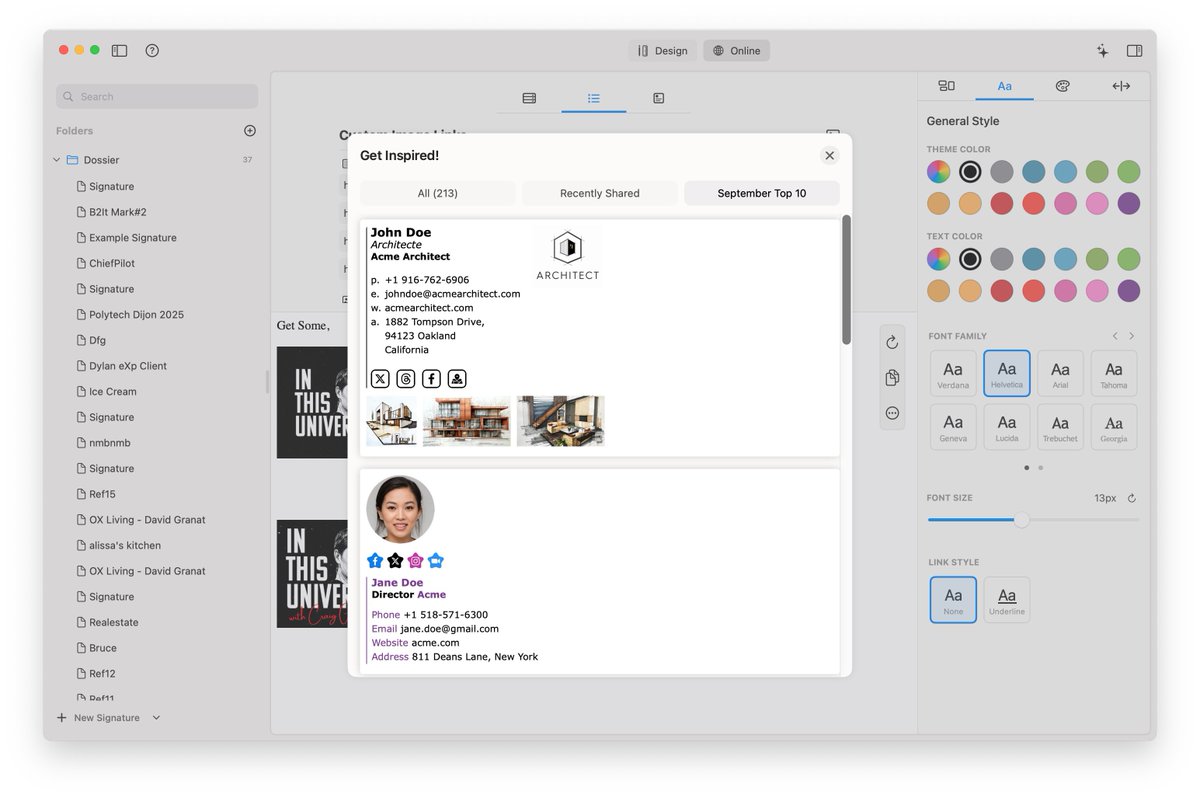Screen dimensions: 1200x798
Task: Close the Get Inspired dialog
Action: (x=829, y=155)
